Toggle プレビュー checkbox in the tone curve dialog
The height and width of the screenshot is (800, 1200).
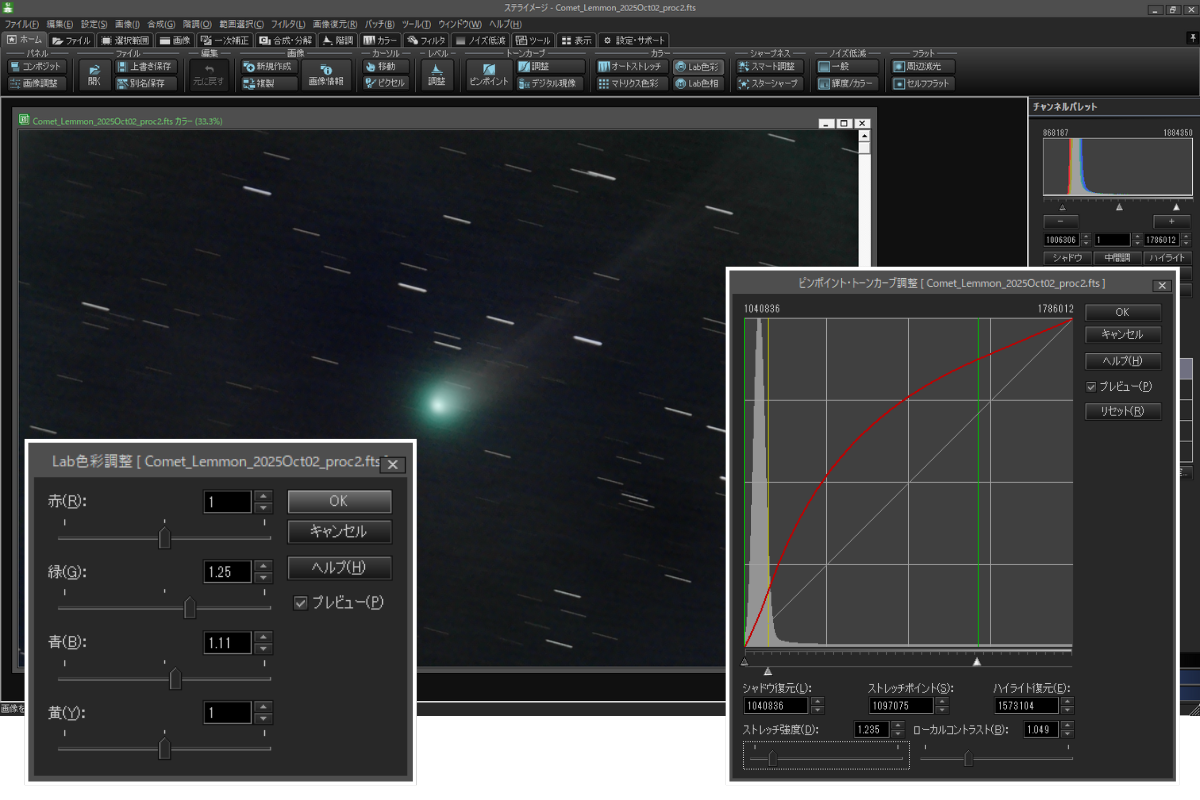pyautogui.click(x=1092, y=386)
